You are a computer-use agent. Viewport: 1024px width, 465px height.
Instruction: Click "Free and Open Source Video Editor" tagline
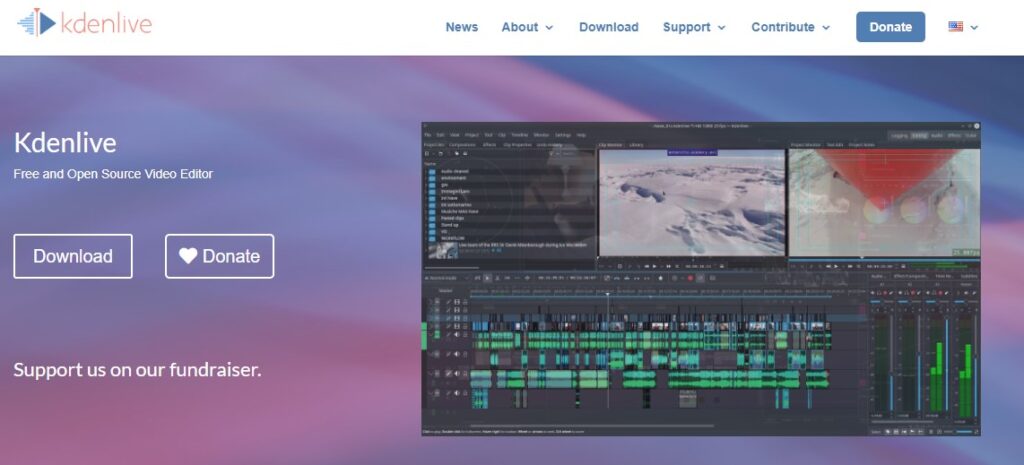(x=113, y=174)
